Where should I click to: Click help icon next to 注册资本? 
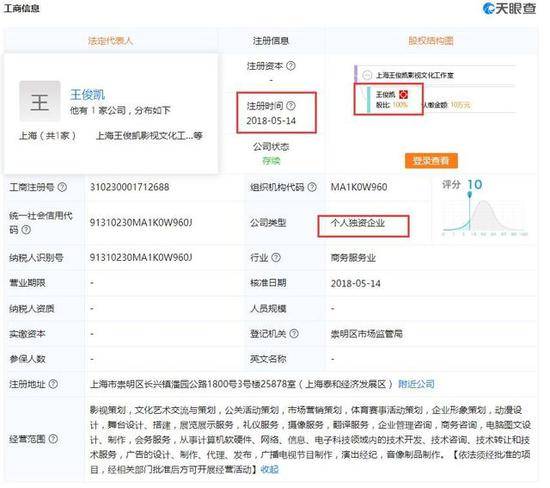pos(291,66)
